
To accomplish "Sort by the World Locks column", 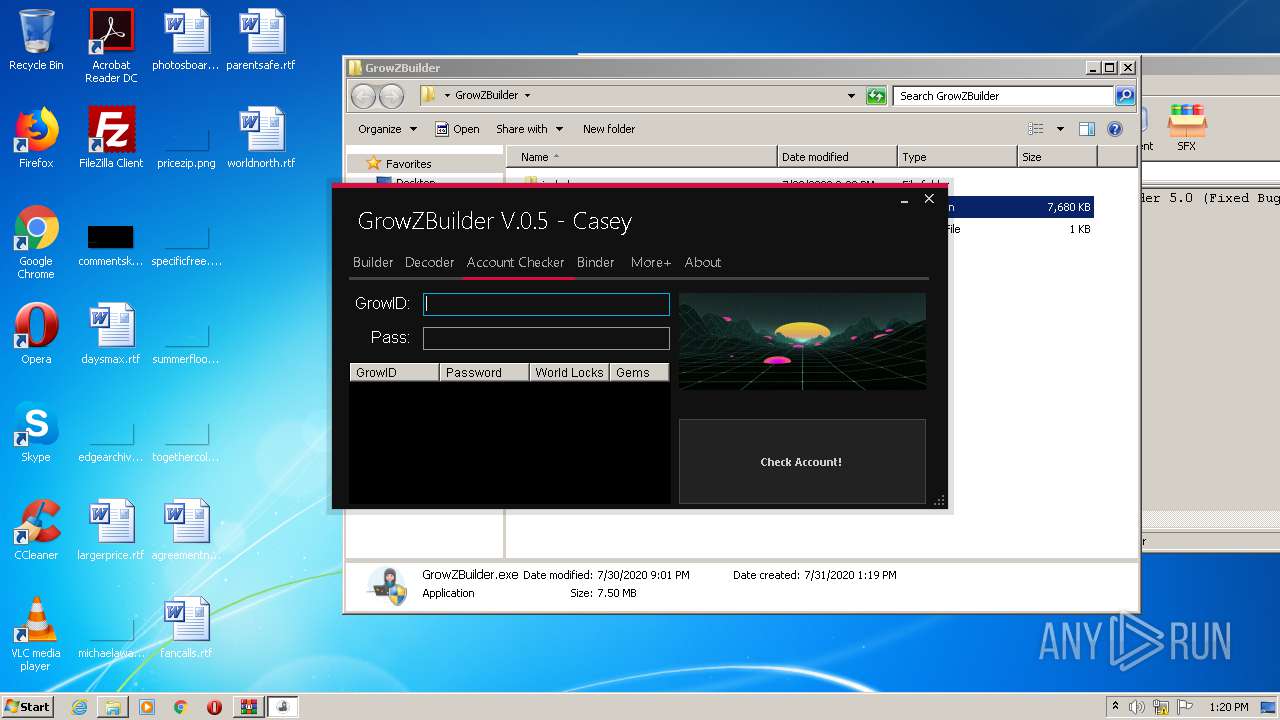I will (x=569, y=372).
